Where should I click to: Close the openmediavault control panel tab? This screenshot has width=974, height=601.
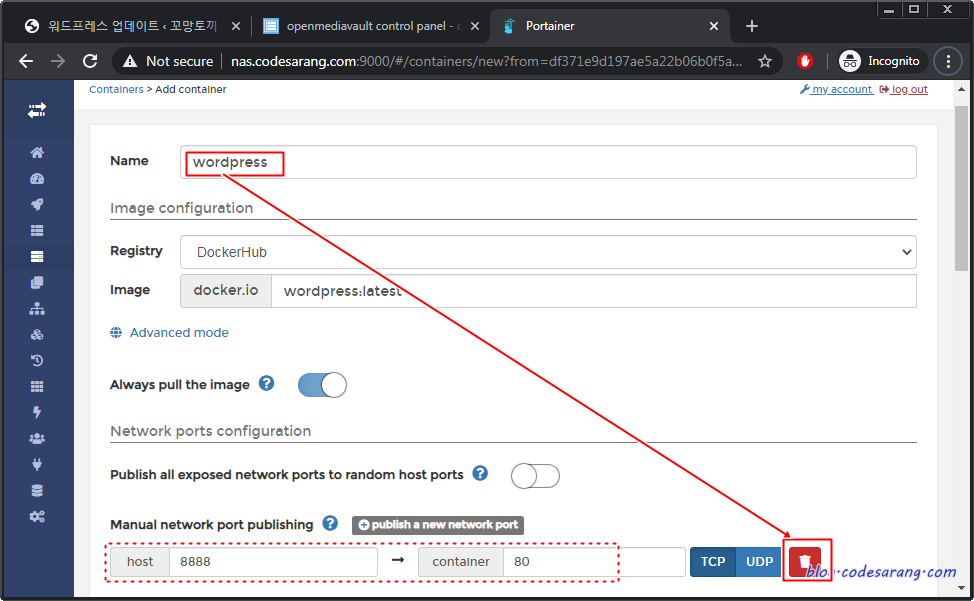[475, 26]
